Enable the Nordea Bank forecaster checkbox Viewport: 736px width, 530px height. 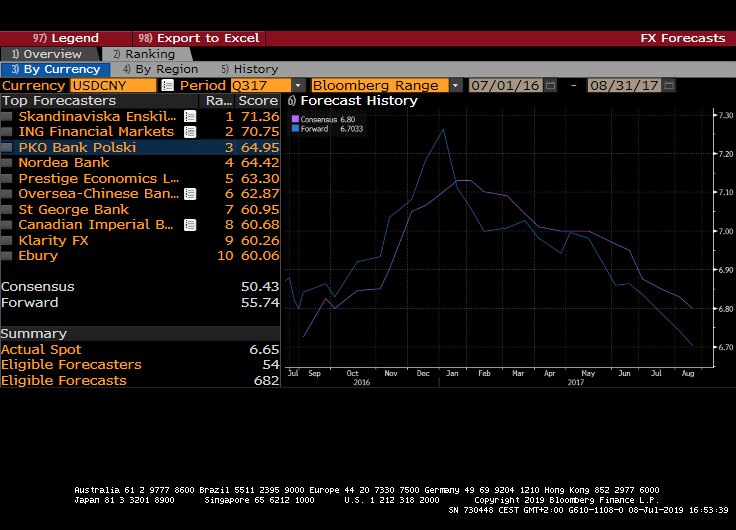click(x=8, y=163)
